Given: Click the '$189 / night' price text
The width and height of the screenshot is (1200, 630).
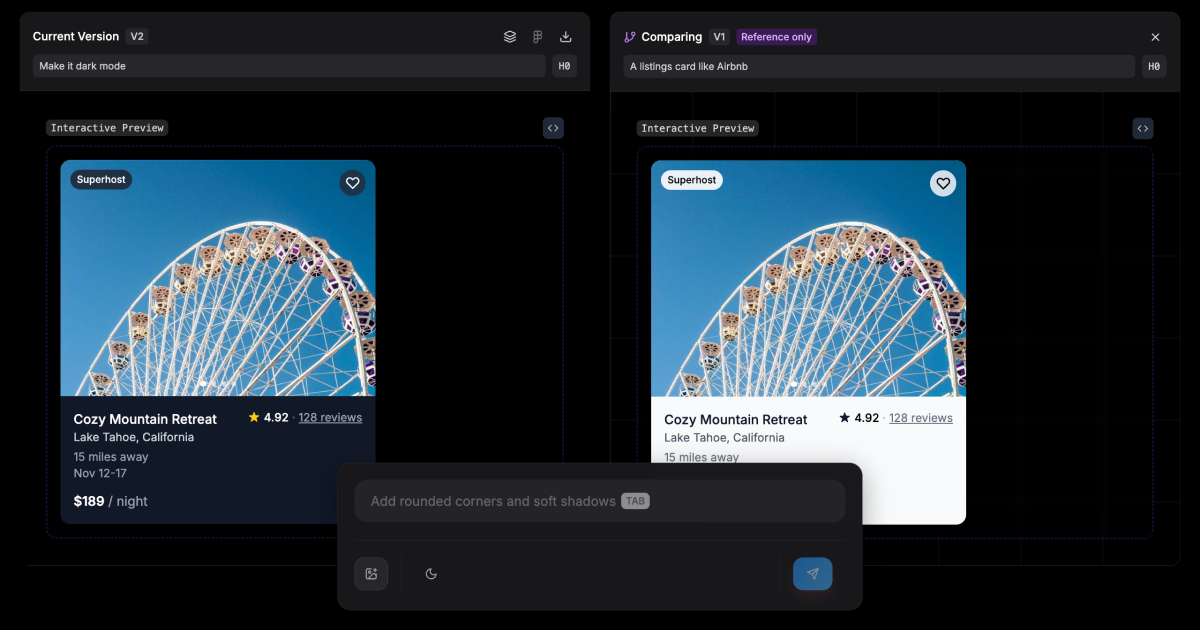Looking at the screenshot, I should [x=110, y=501].
